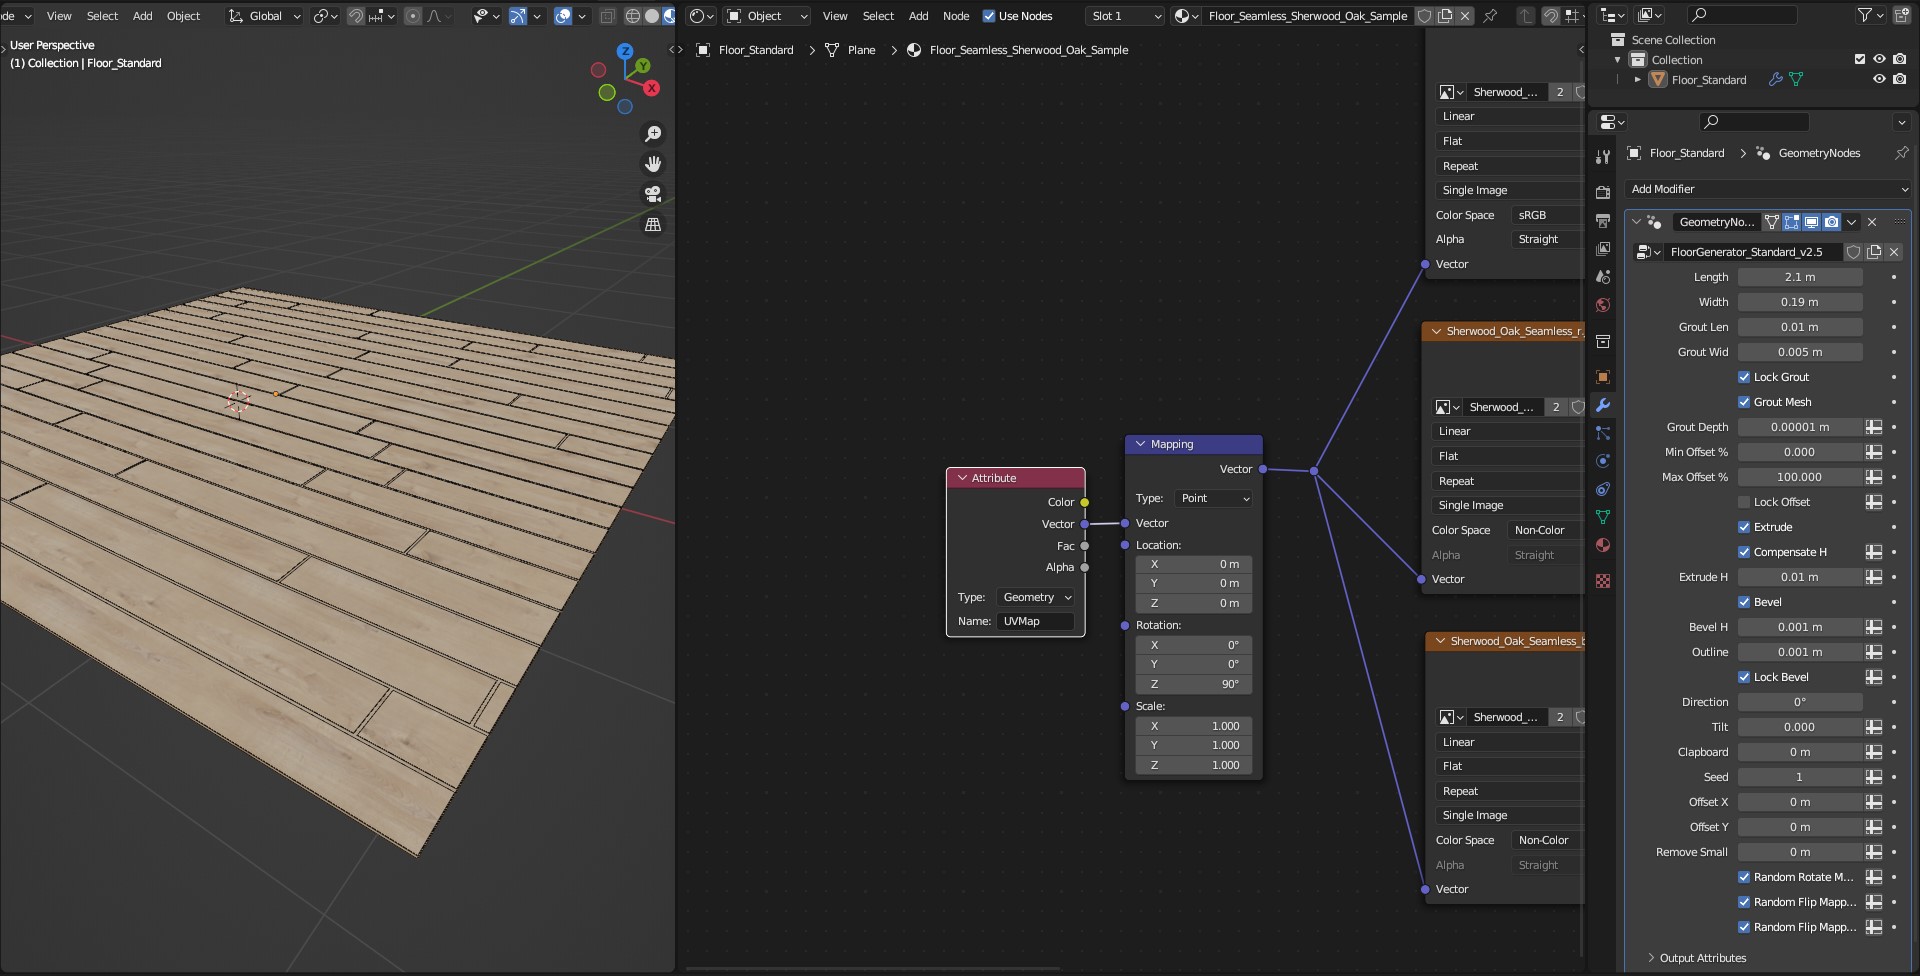Image resolution: width=1920 pixels, height=976 pixels.
Task: Enable the Lock Offset checkbox
Action: 1744,502
